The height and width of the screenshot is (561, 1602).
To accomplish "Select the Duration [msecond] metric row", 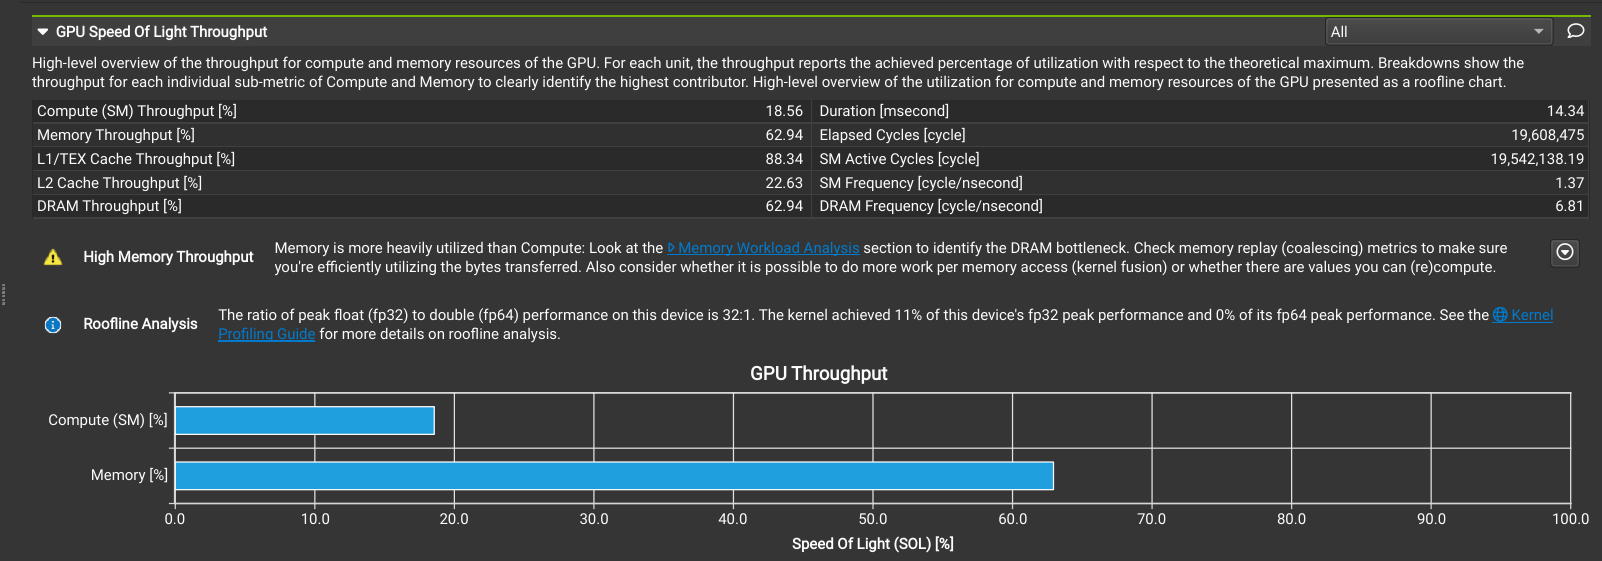I will (1201, 111).
